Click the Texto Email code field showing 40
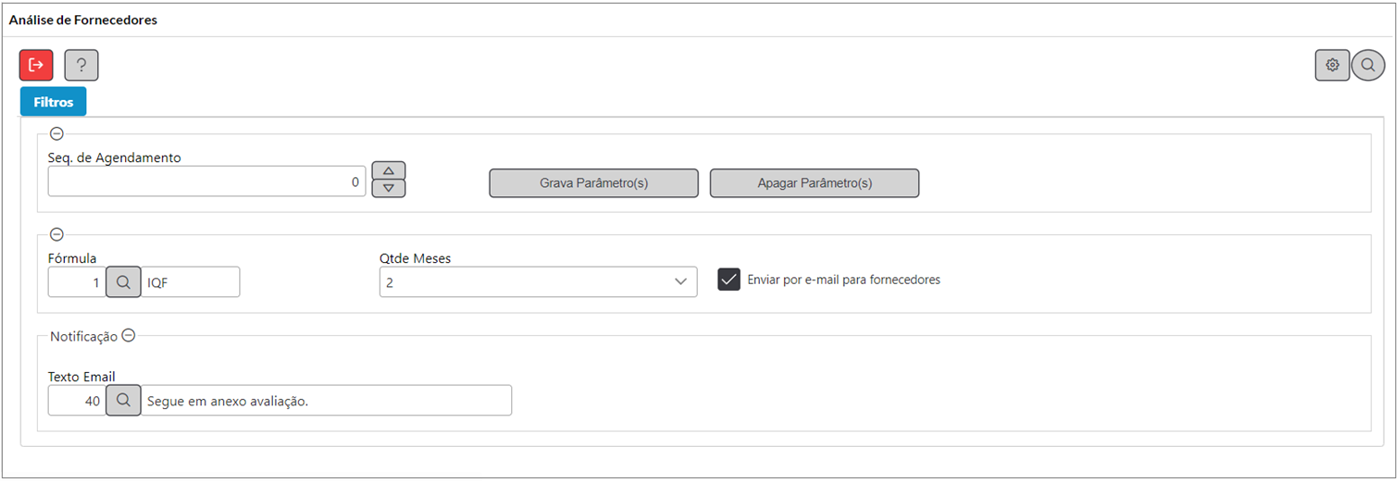This screenshot has width=1398, height=481. click(x=77, y=401)
